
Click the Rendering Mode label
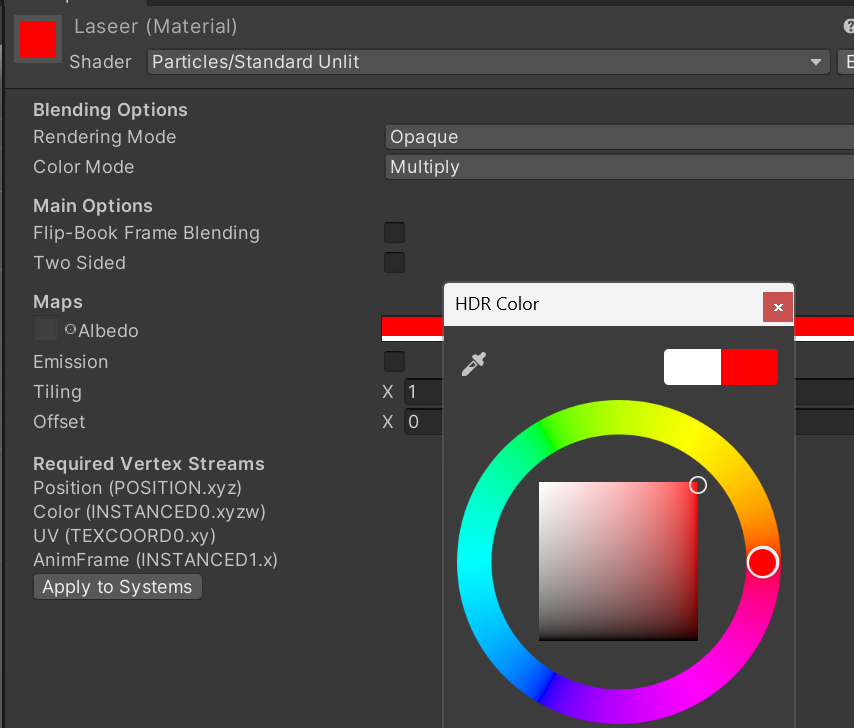105,137
